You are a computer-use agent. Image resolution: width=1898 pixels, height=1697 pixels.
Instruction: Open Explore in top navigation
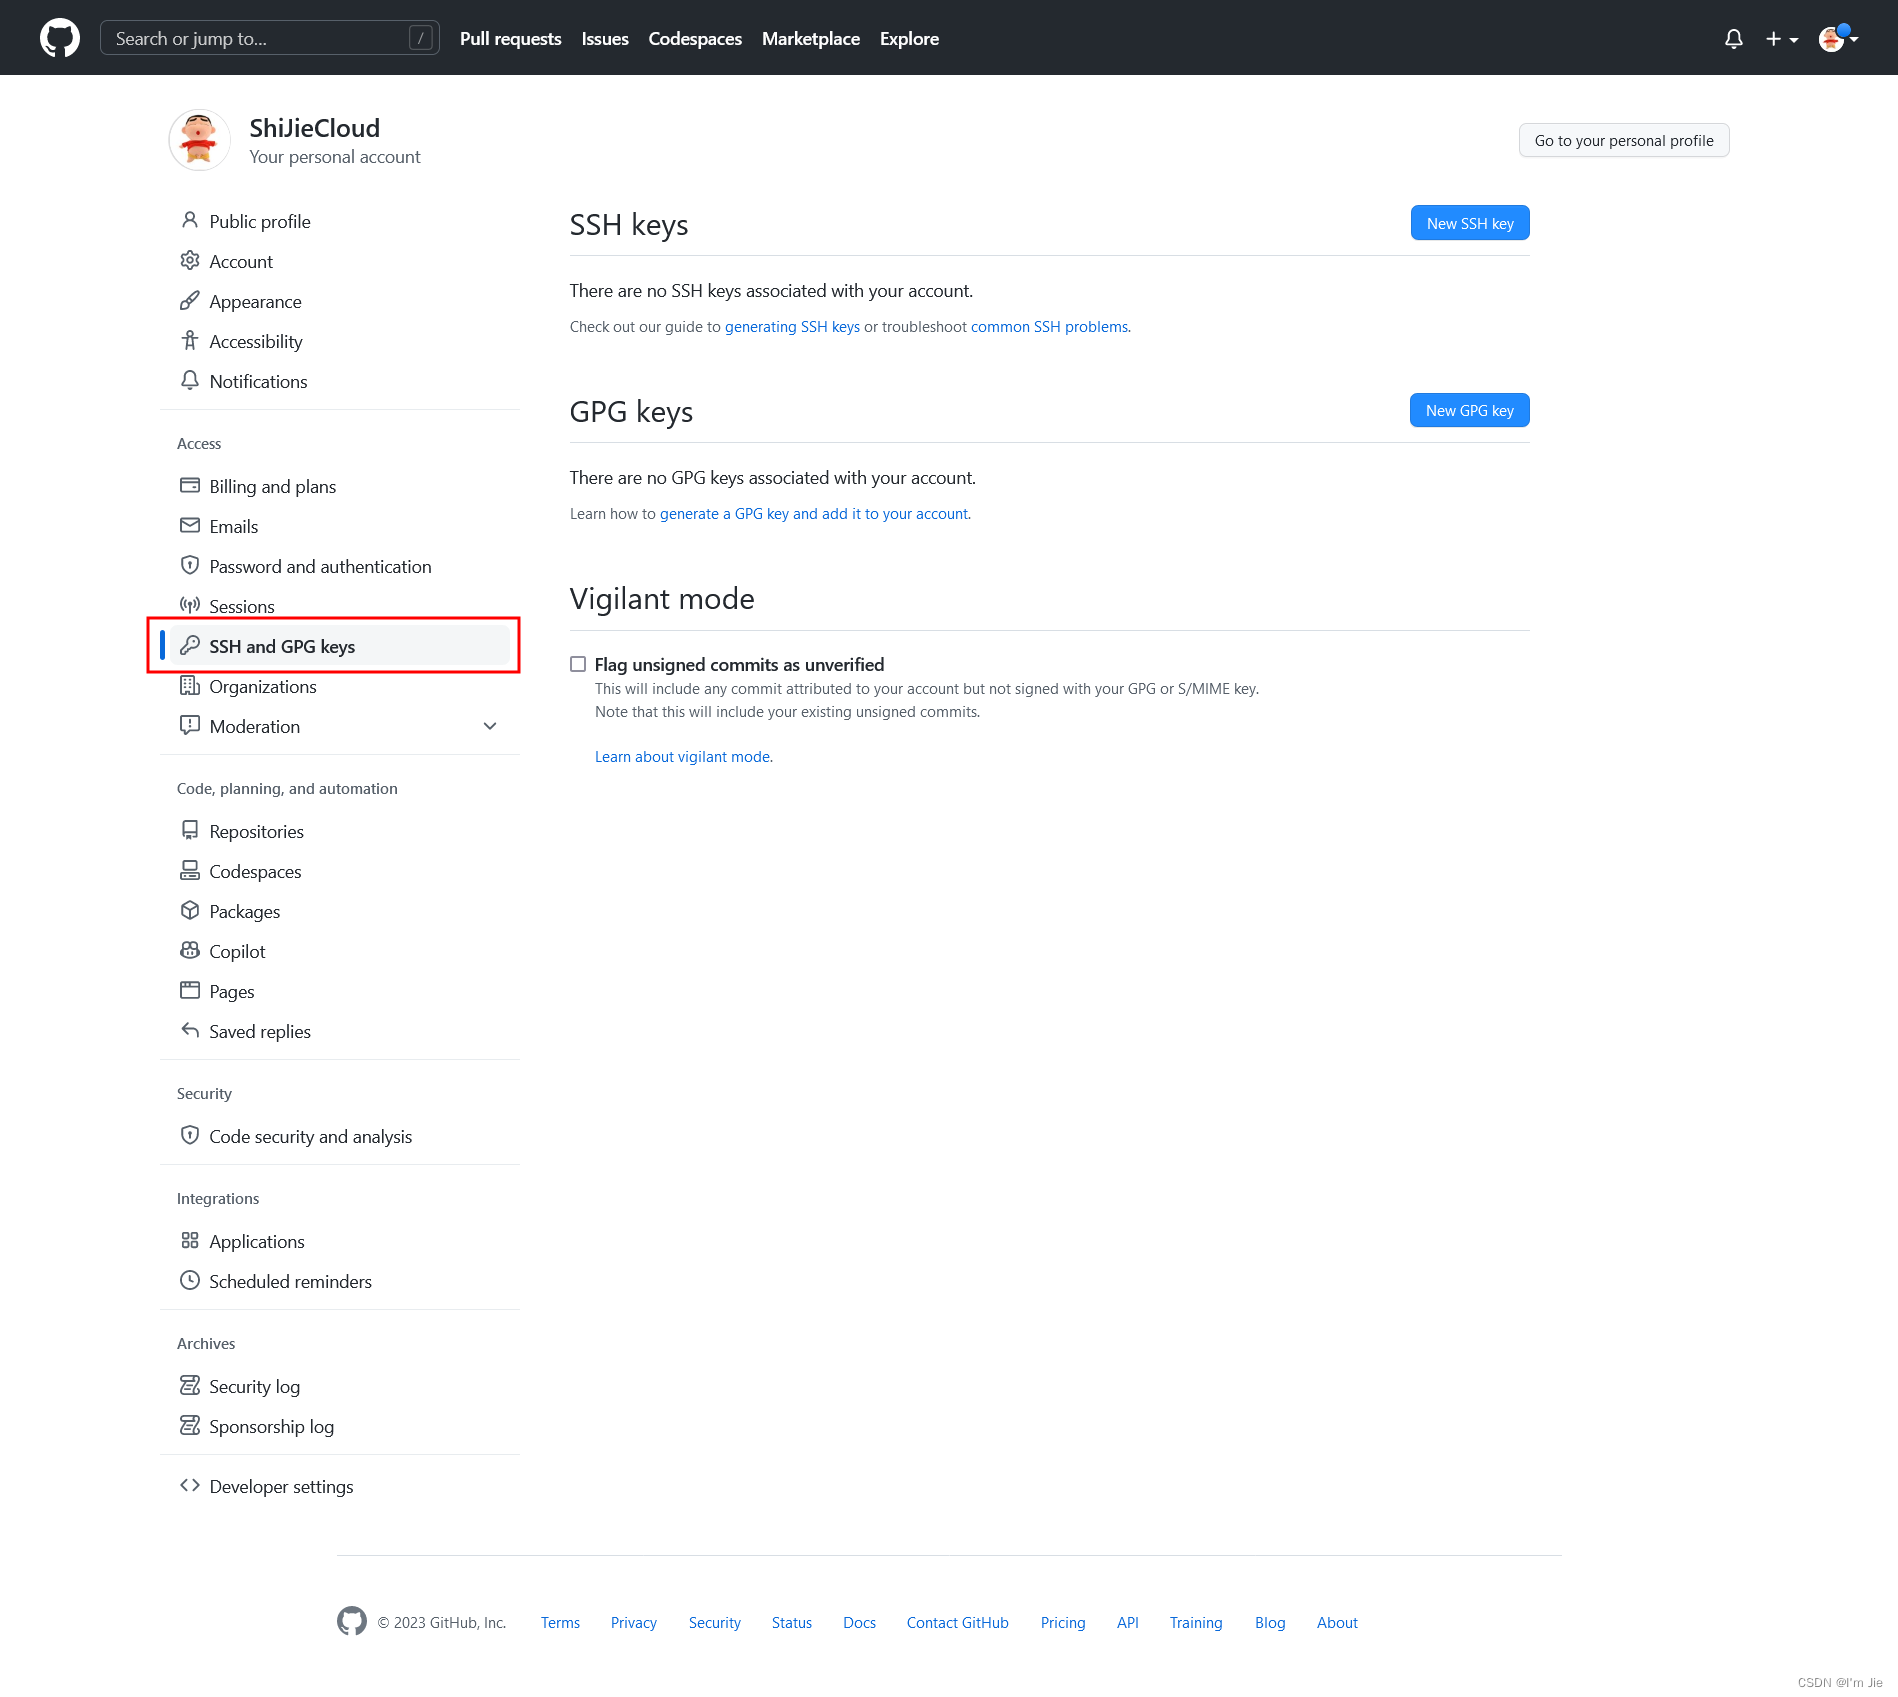909,39
